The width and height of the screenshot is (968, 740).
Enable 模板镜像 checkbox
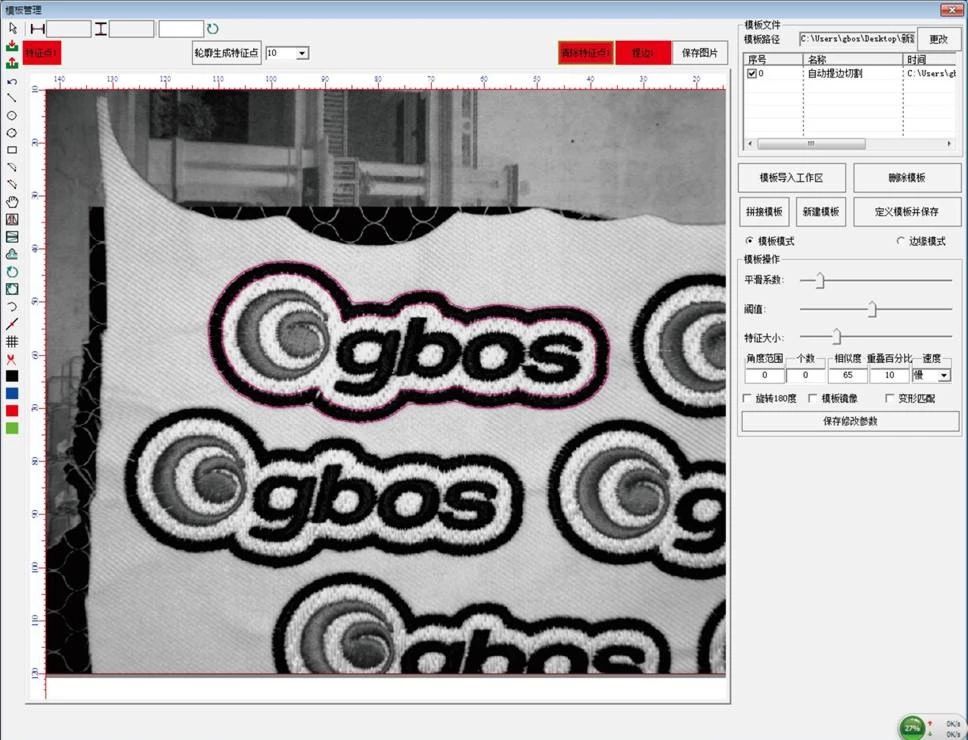click(x=812, y=398)
